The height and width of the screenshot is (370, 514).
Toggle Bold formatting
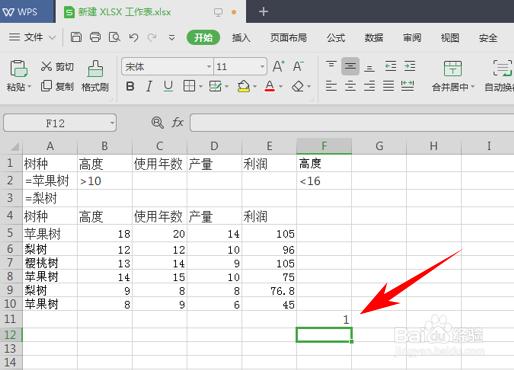coord(130,87)
